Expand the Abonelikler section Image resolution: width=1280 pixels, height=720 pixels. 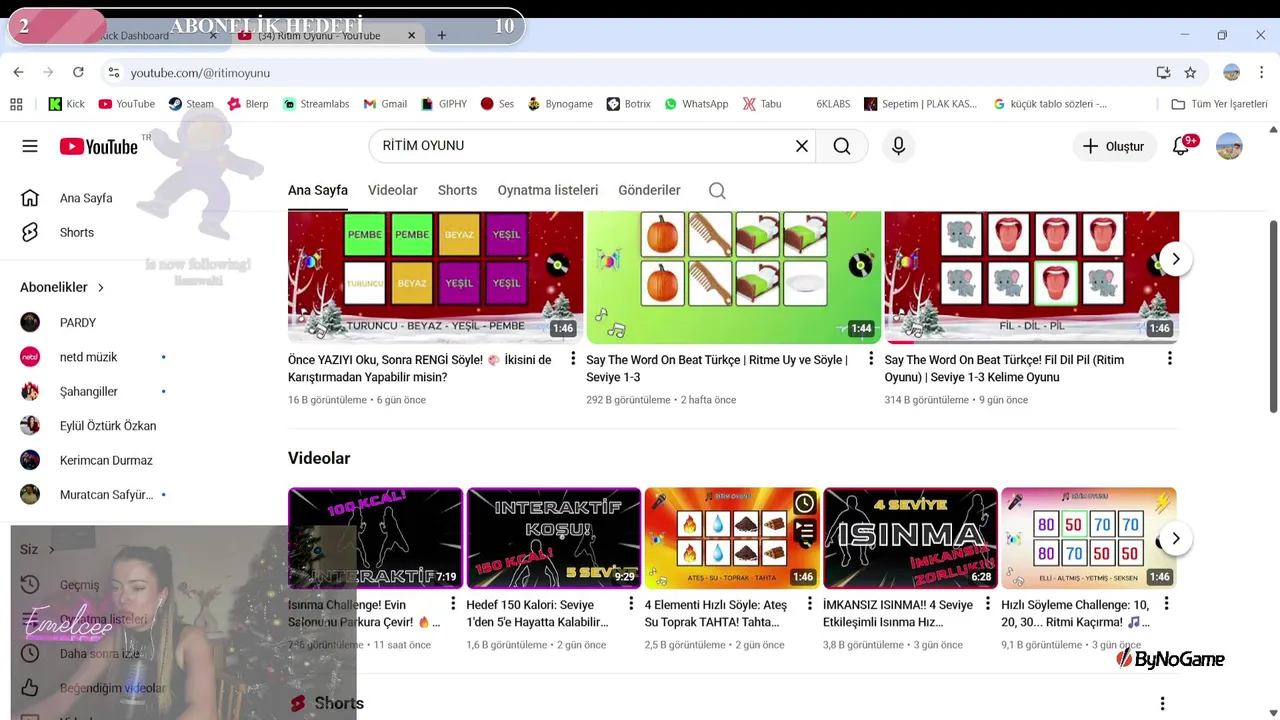pos(62,287)
